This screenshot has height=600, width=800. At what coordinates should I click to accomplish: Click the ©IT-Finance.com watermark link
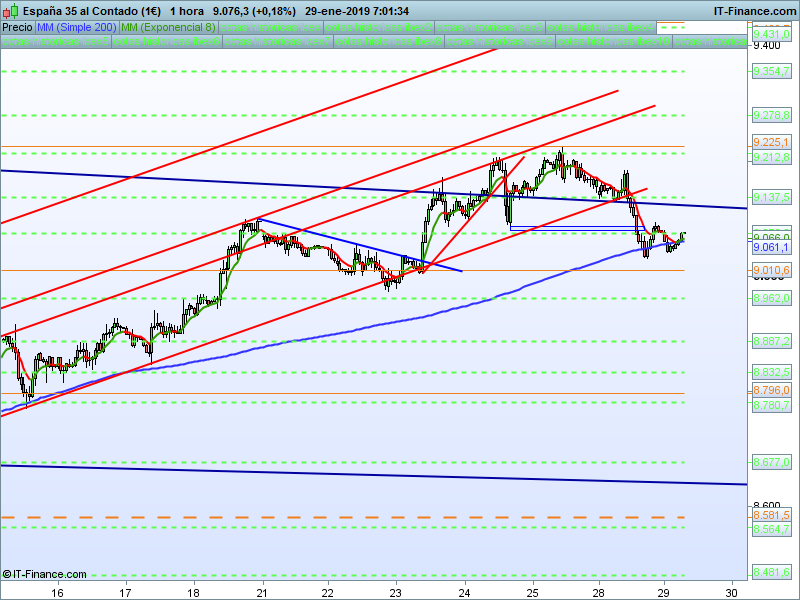coord(44,574)
